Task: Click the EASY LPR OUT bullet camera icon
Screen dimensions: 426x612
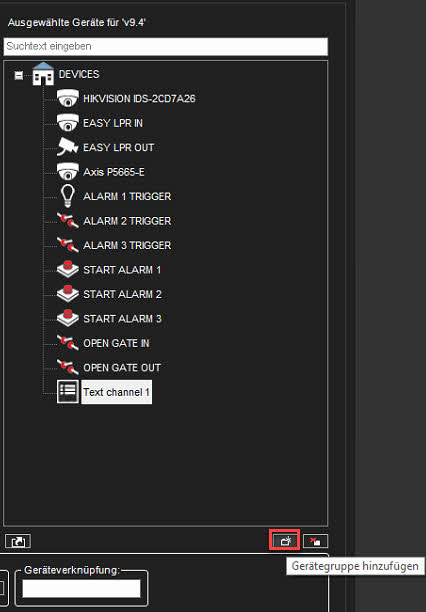Action: (x=68, y=147)
